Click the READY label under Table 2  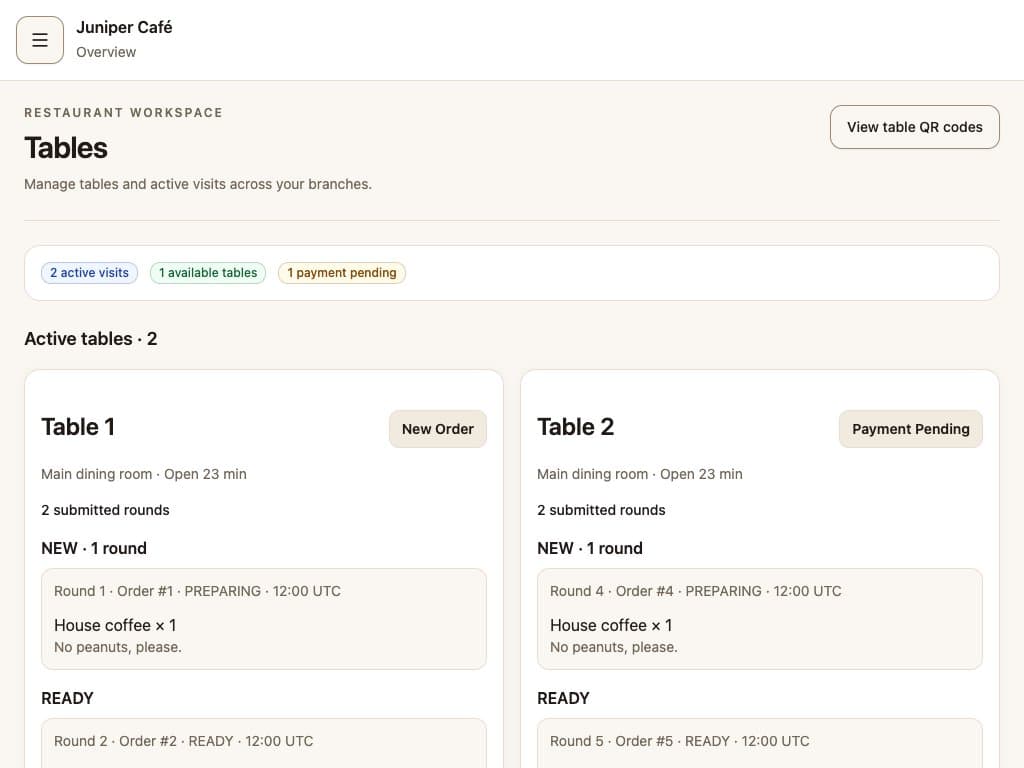(x=563, y=698)
